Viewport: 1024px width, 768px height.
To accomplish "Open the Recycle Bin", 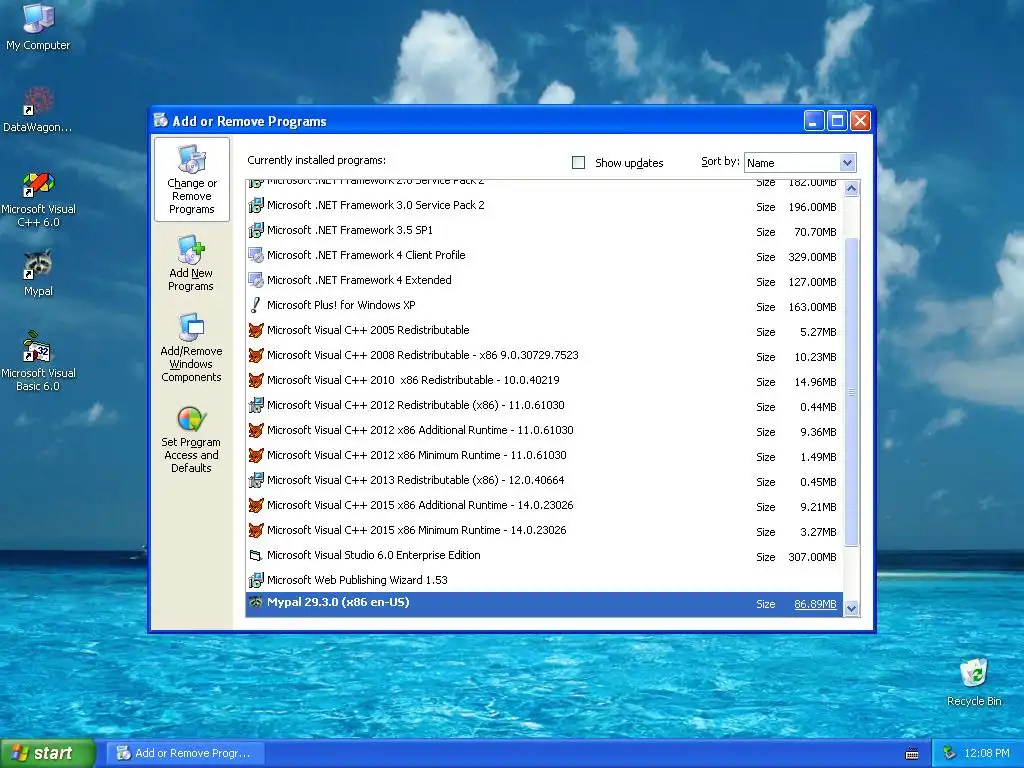I will pyautogui.click(x=974, y=682).
